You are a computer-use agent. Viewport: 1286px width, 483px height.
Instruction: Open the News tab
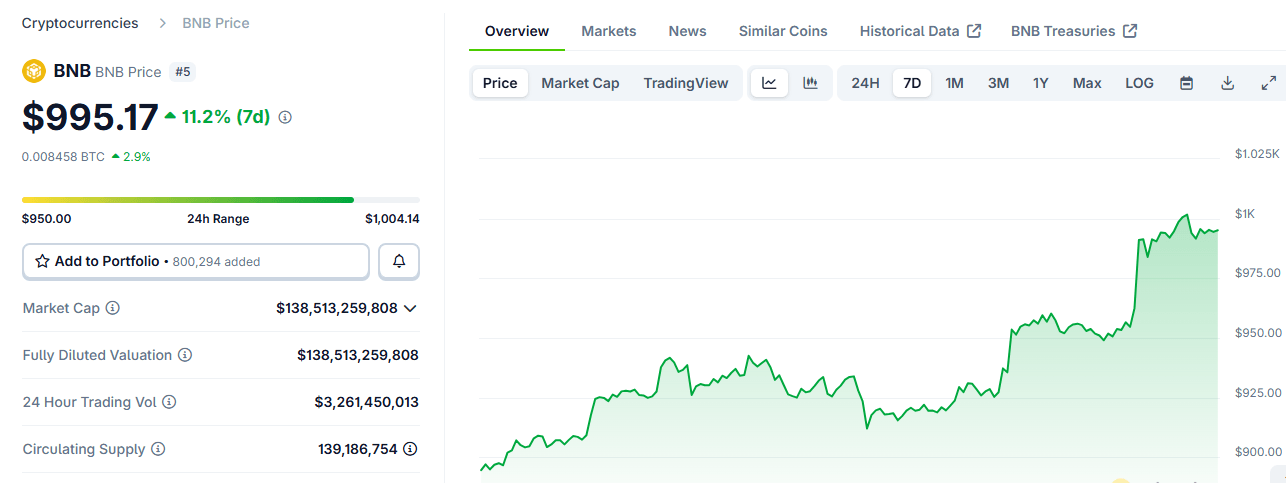[688, 31]
